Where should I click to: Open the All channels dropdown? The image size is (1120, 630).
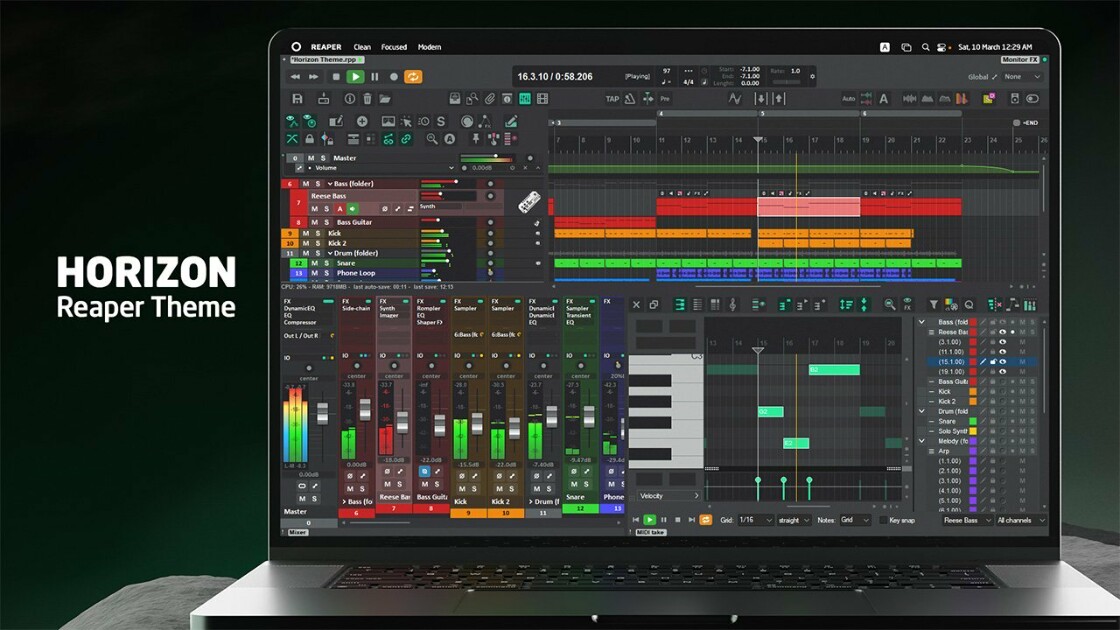[x=1021, y=520]
